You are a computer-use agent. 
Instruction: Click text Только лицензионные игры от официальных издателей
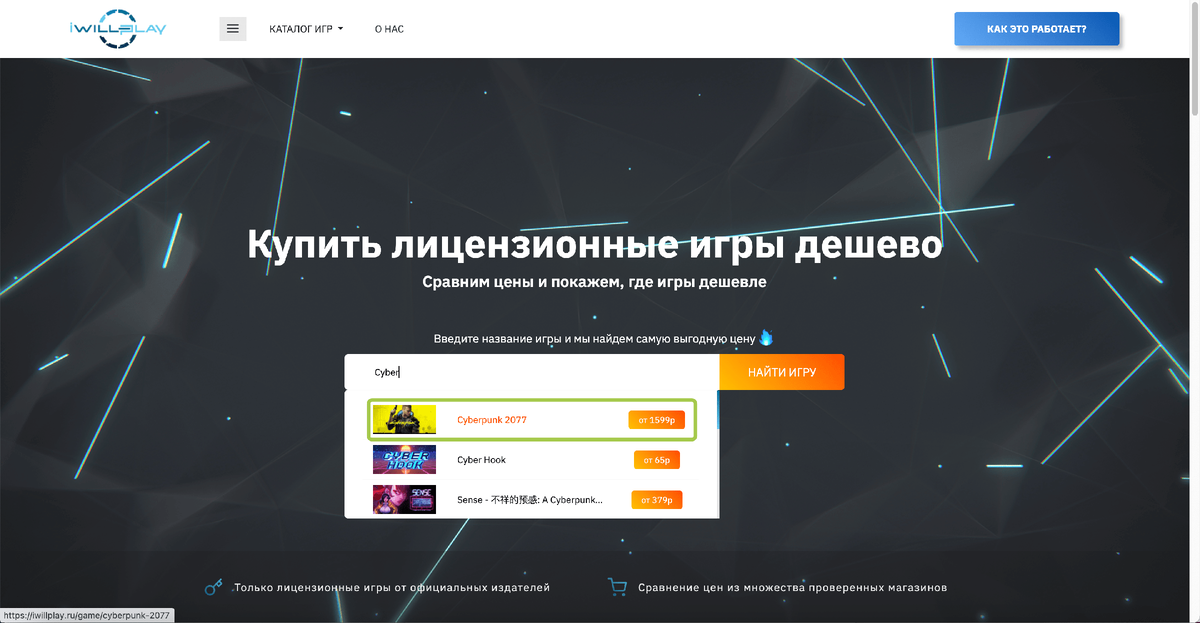tap(392, 588)
